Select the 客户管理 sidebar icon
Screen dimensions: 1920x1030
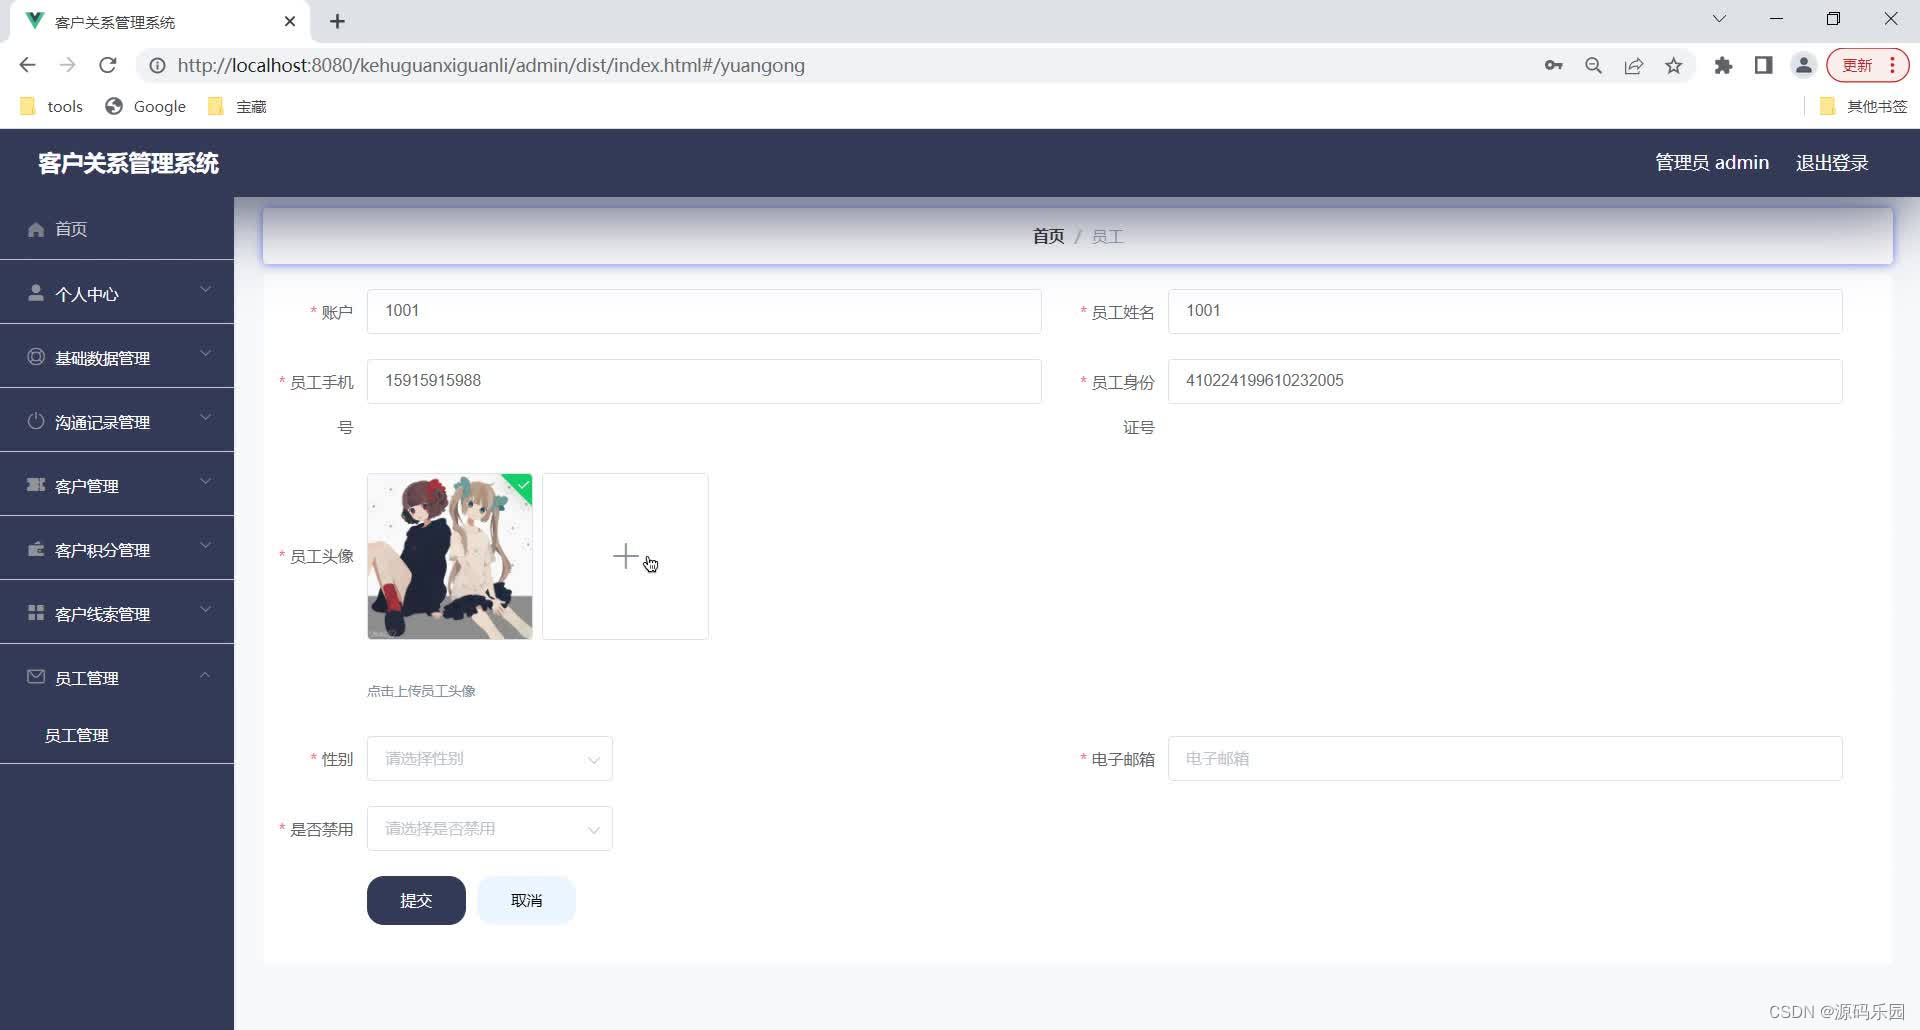[x=36, y=485]
